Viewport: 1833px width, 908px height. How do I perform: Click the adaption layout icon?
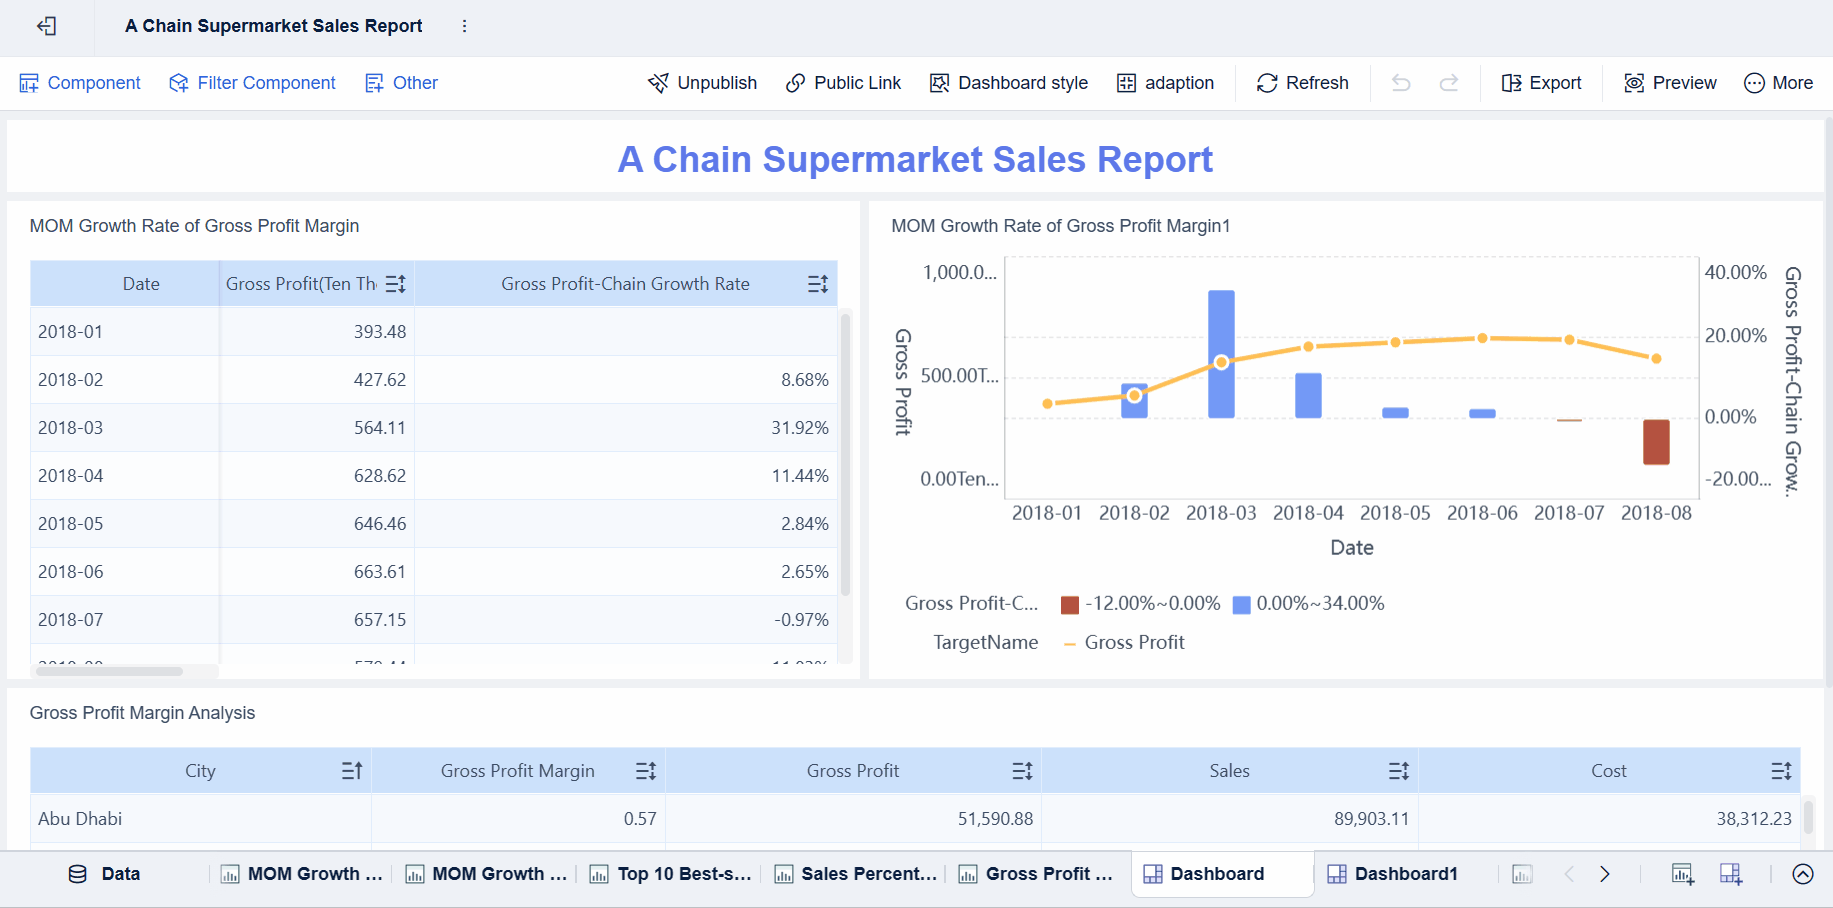pyautogui.click(x=1165, y=83)
